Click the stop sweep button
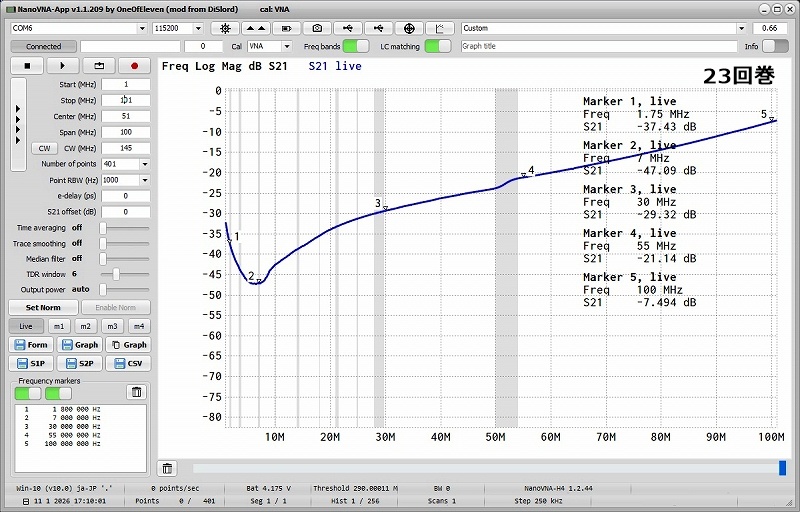Screen dimensions: 800x512 (27, 66)
